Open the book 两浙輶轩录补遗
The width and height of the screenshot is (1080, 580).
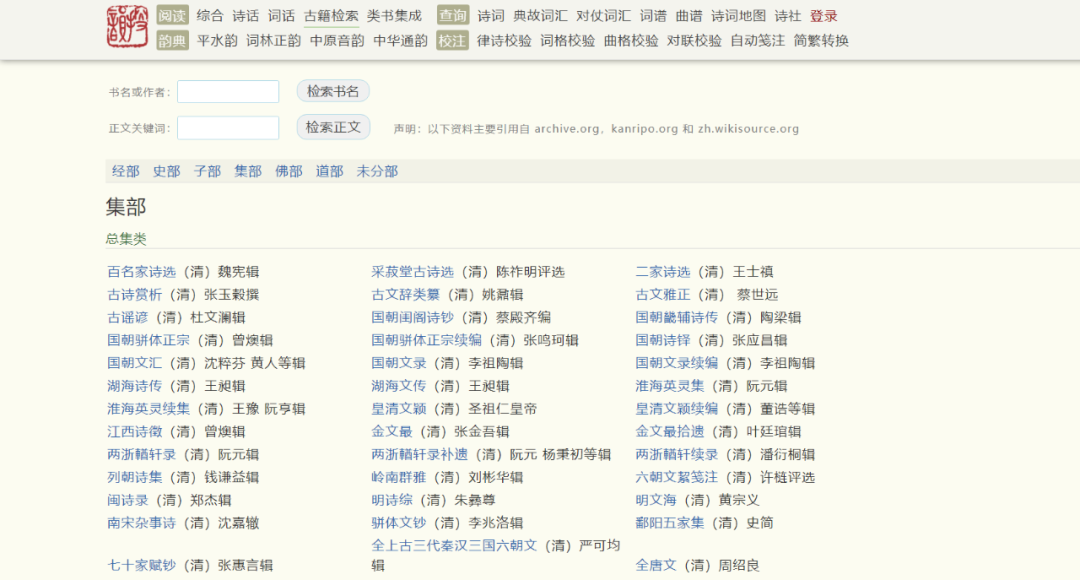(x=419, y=455)
